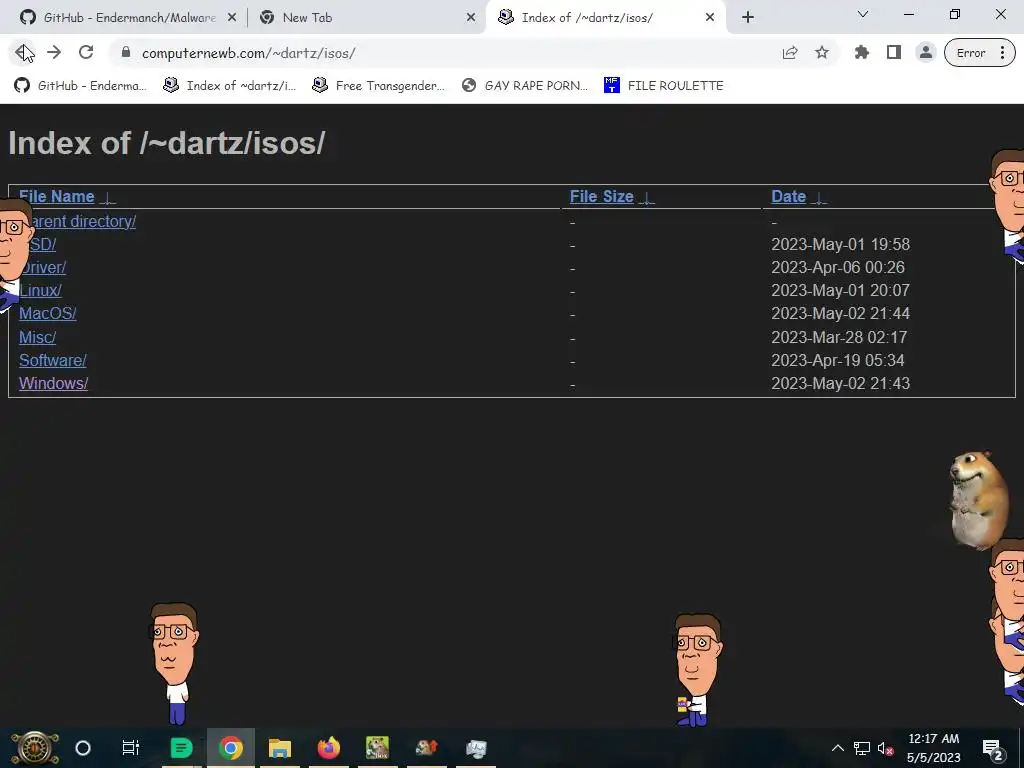The width and height of the screenshot is (1024, 768).
Task: Open the Extensions puzzle-piece menu
Action: (x=862, y=53)
